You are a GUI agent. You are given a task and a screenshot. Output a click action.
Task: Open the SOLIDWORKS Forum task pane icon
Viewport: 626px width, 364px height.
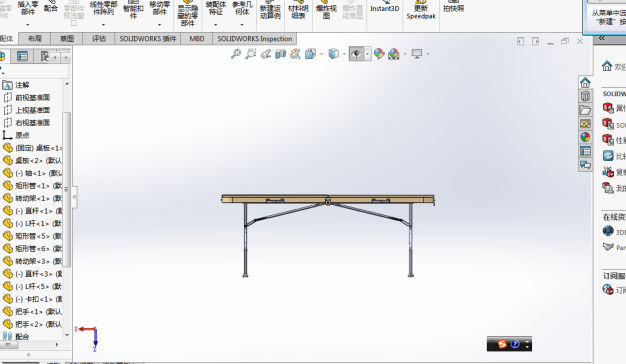585,164
